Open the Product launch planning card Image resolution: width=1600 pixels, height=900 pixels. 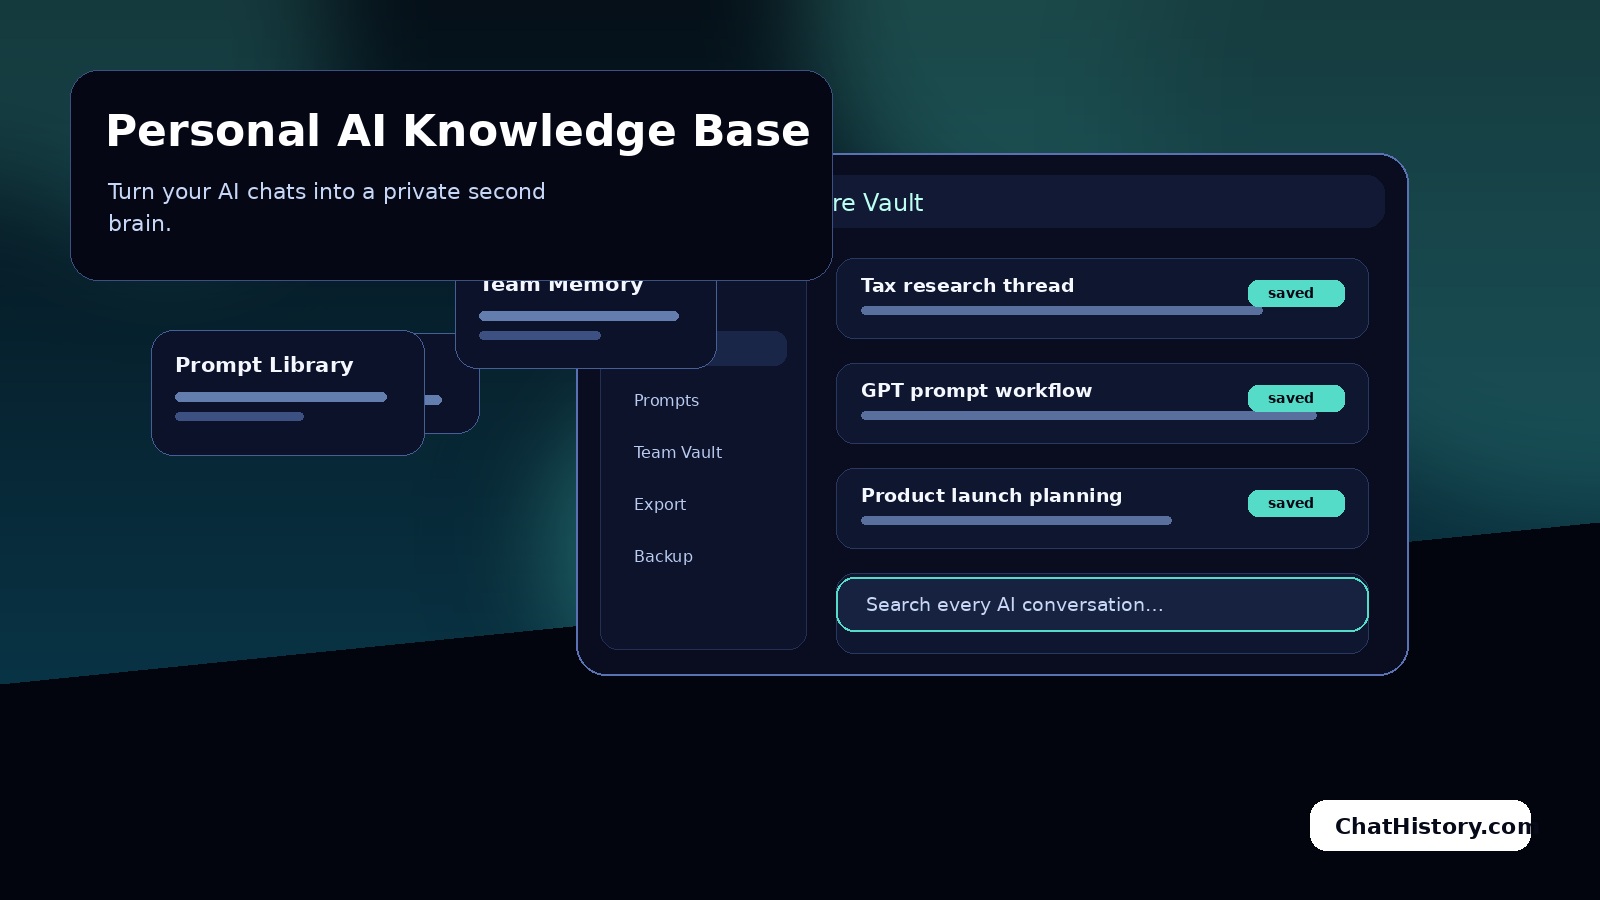pos(1102,508)
